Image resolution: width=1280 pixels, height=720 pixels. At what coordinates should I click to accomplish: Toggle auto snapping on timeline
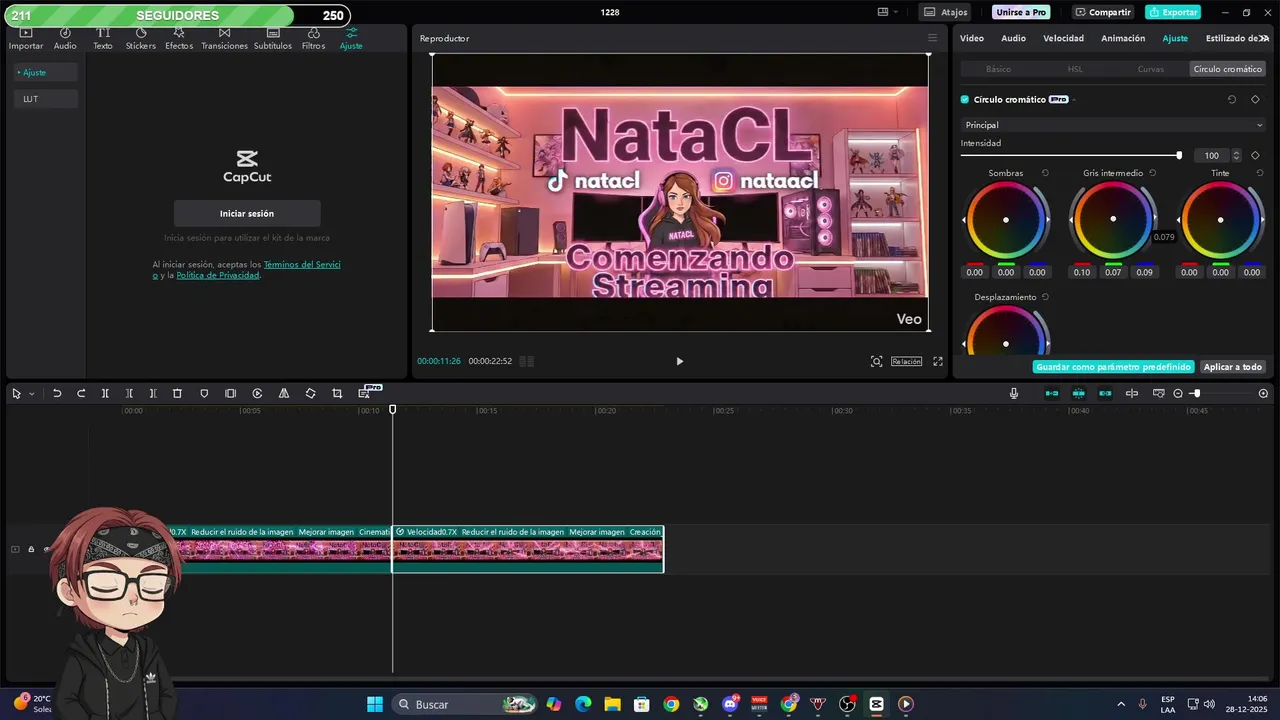pos(1079,394)
